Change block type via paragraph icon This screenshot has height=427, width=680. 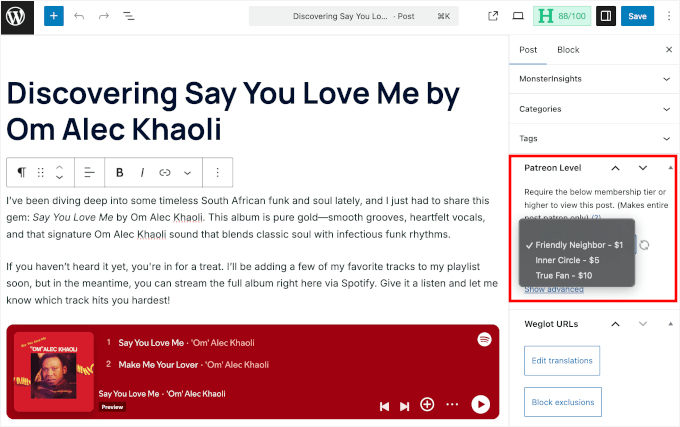click(x=21, y=173)
